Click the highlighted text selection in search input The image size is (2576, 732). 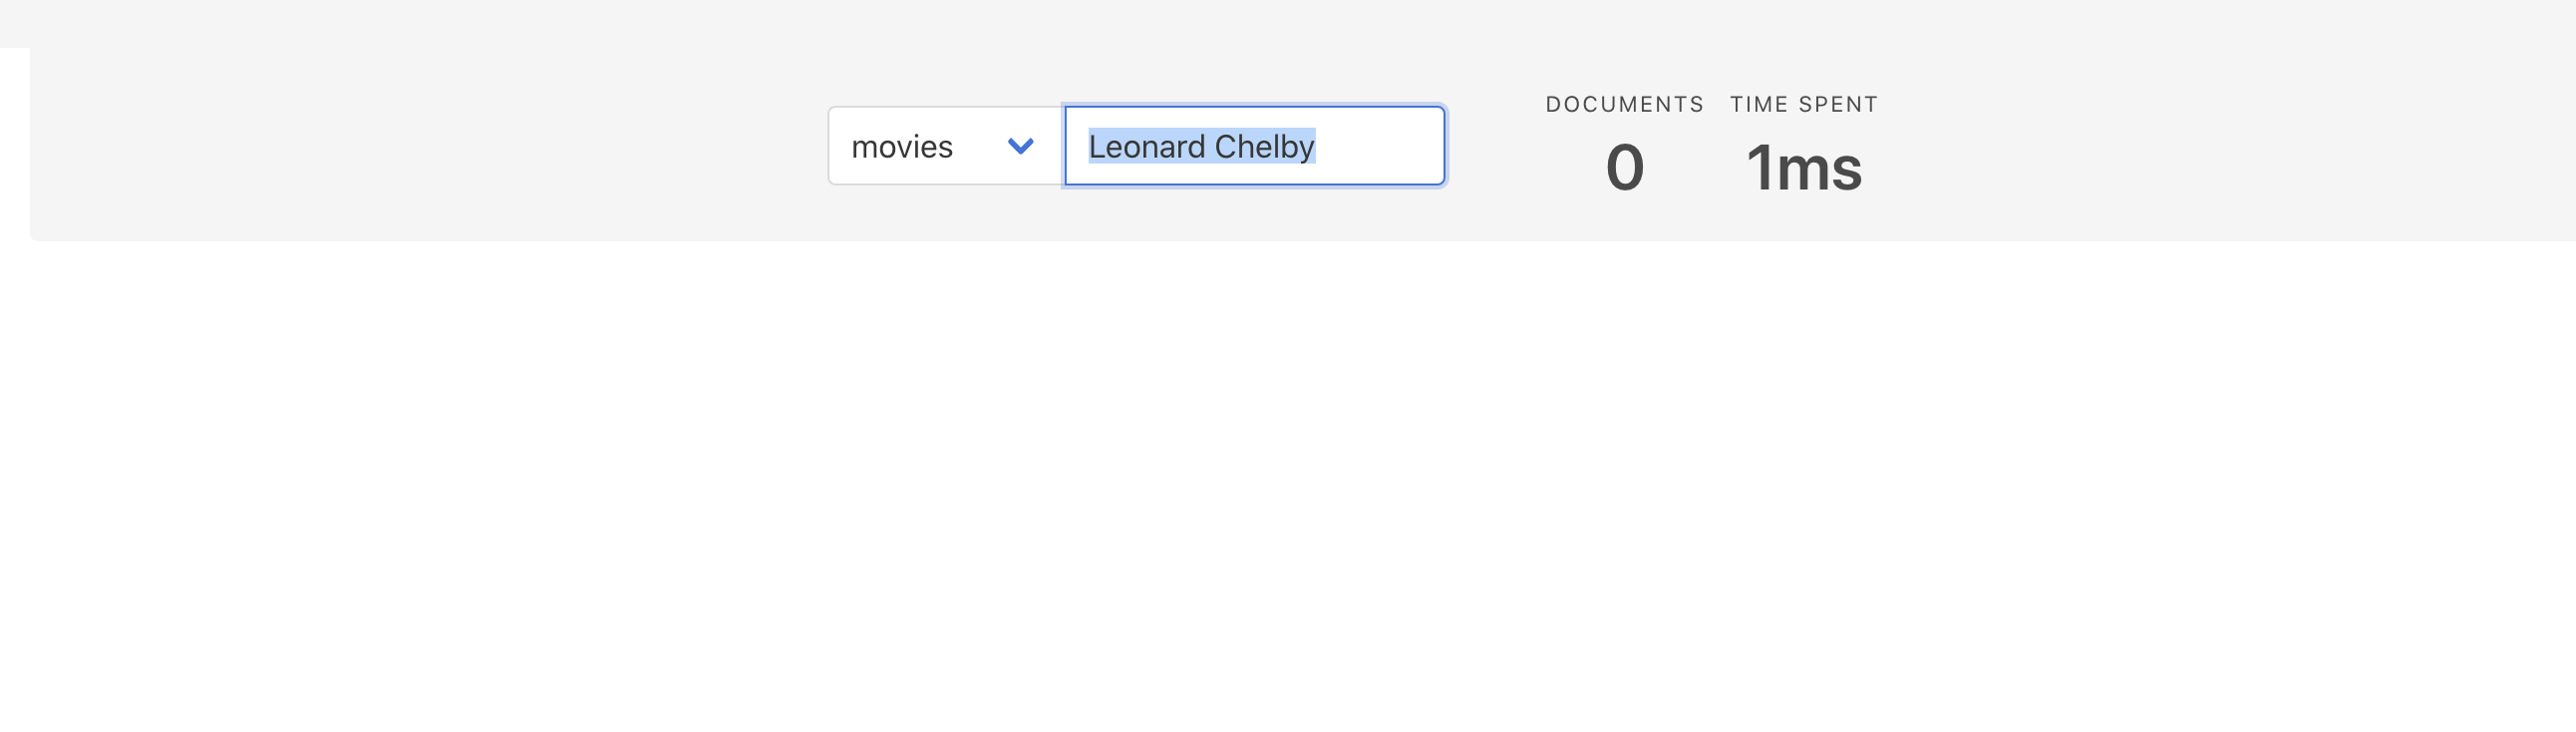pyautogui.click(x=1202, y=146)
